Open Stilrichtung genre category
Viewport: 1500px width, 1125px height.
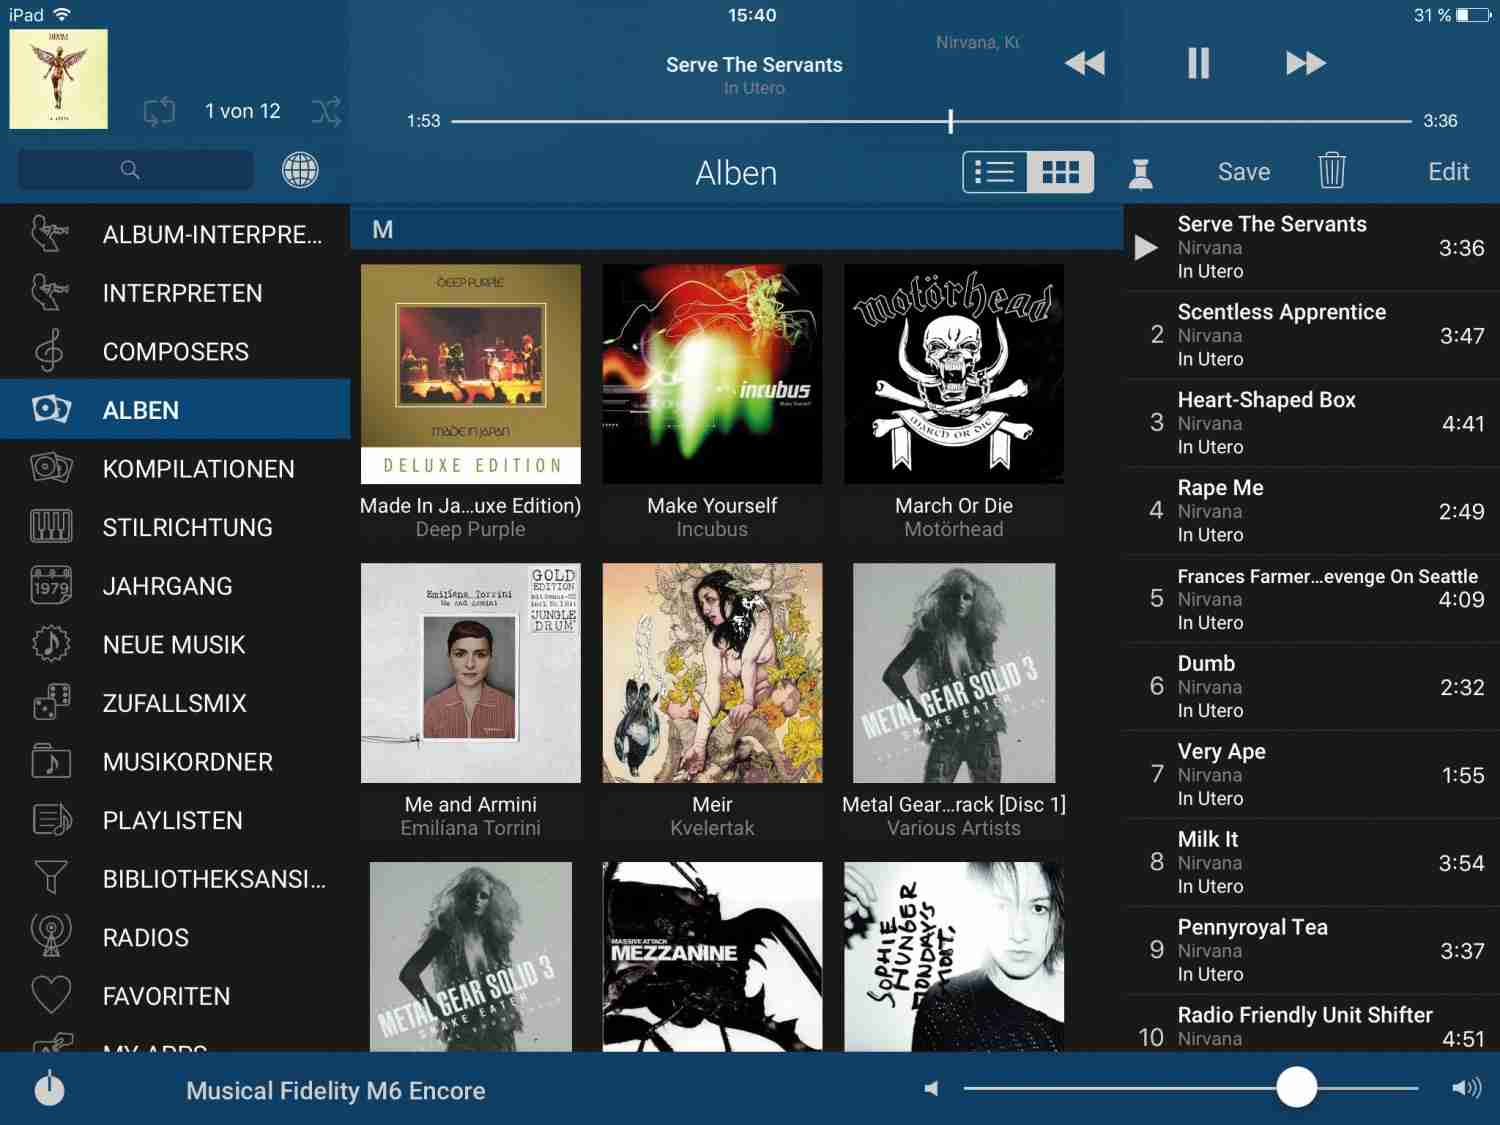coord(175,527)
